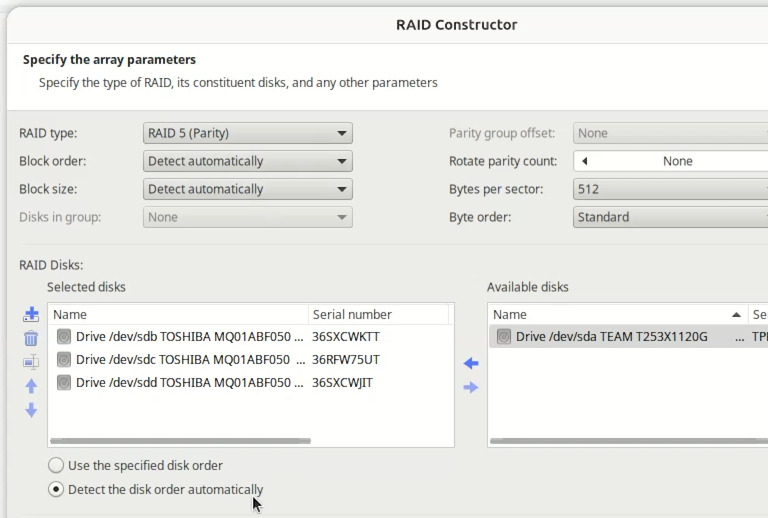Open the Byte order dropdown
The height and width of the screenshot is (518, 768).
point(671,217)
